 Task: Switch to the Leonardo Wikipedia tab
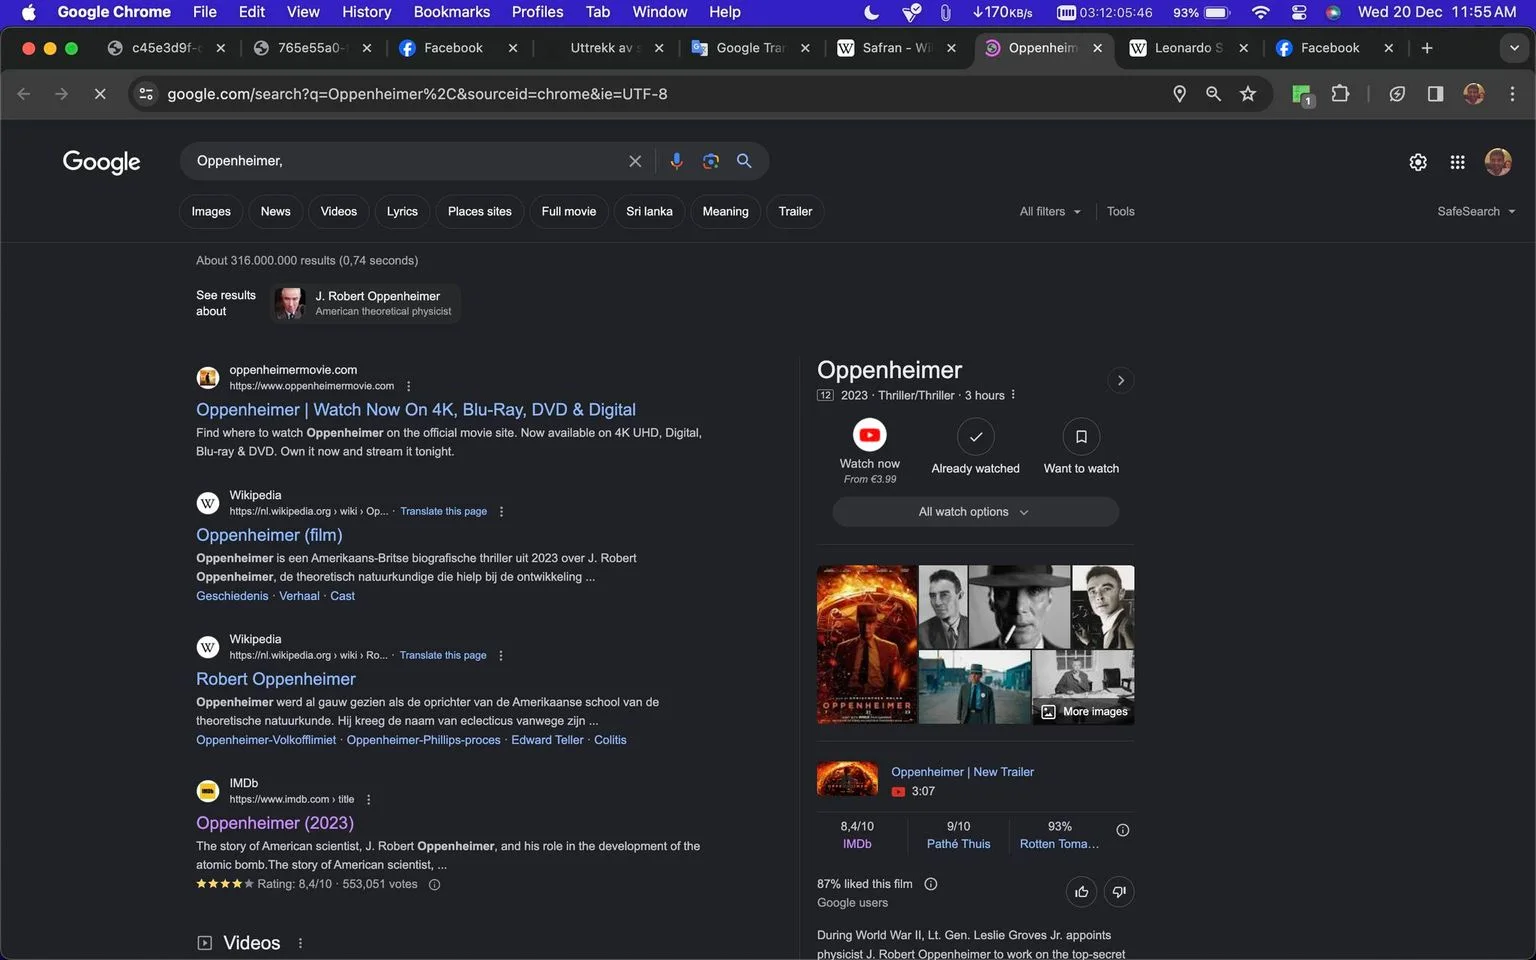pos(1189,48)
